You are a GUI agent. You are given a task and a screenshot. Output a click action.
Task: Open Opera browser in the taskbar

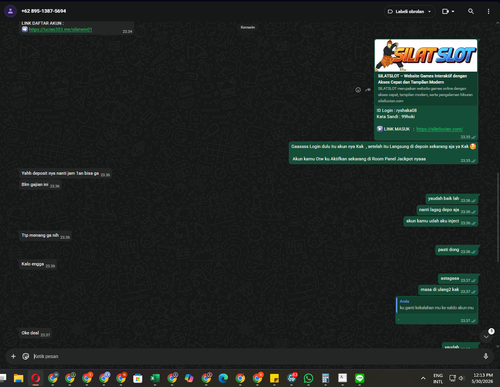pyautogui.click(x=36, y=378)
